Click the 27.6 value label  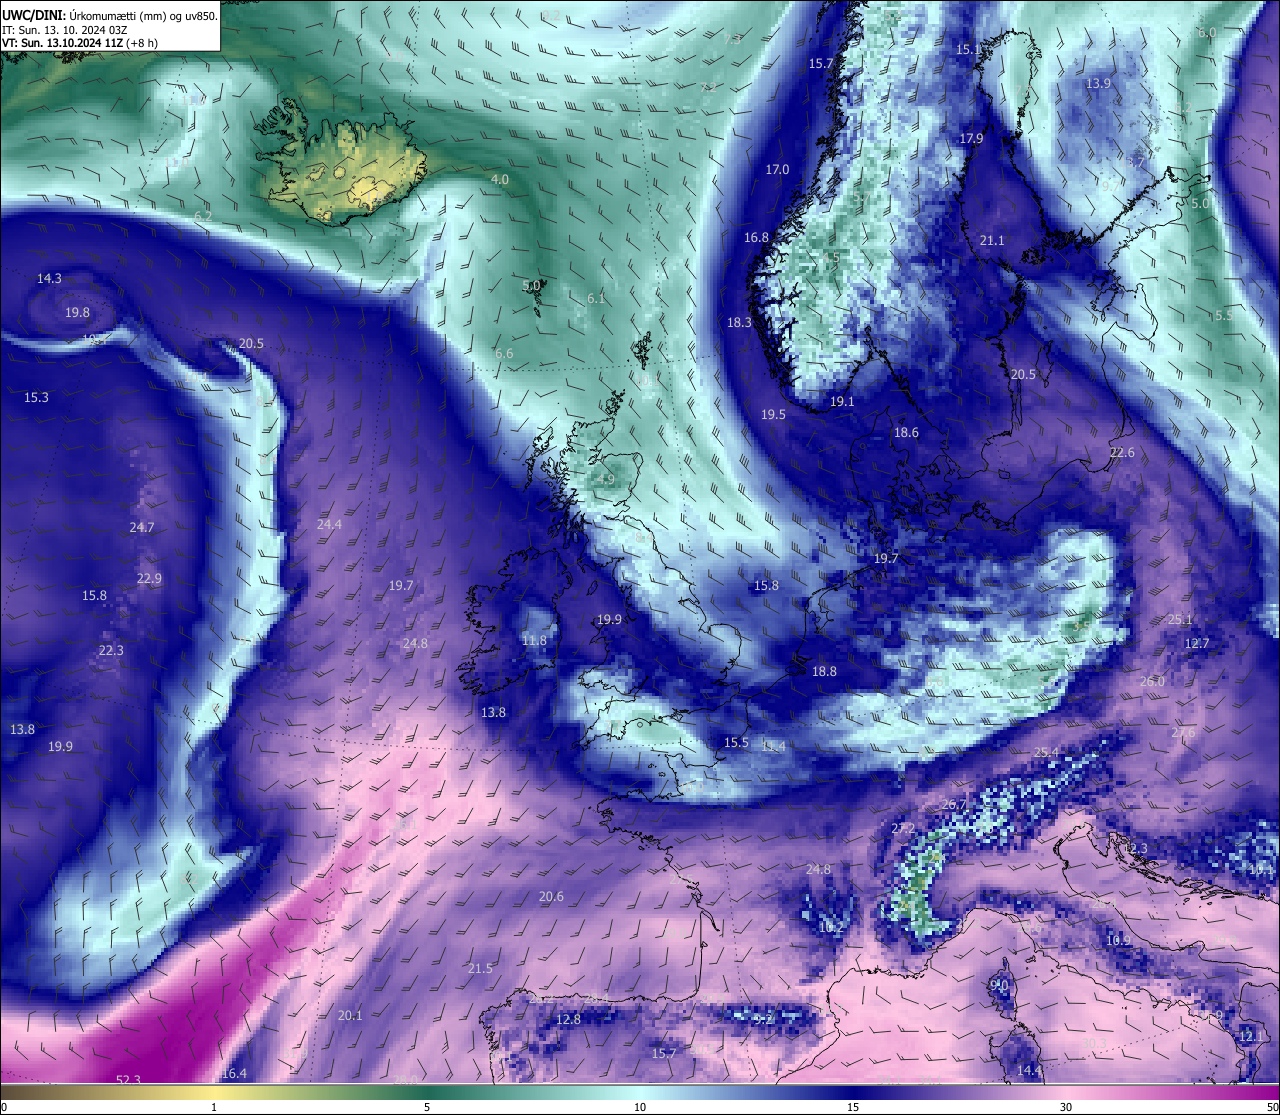click(x=1183, y=733)
